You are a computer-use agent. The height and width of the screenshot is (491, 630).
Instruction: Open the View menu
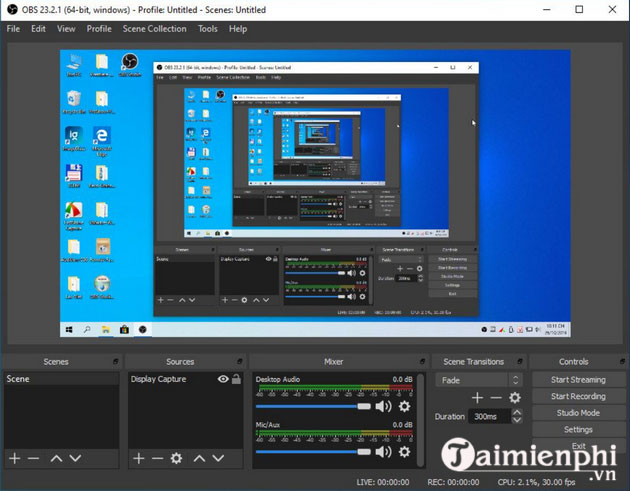click(66, 29)
